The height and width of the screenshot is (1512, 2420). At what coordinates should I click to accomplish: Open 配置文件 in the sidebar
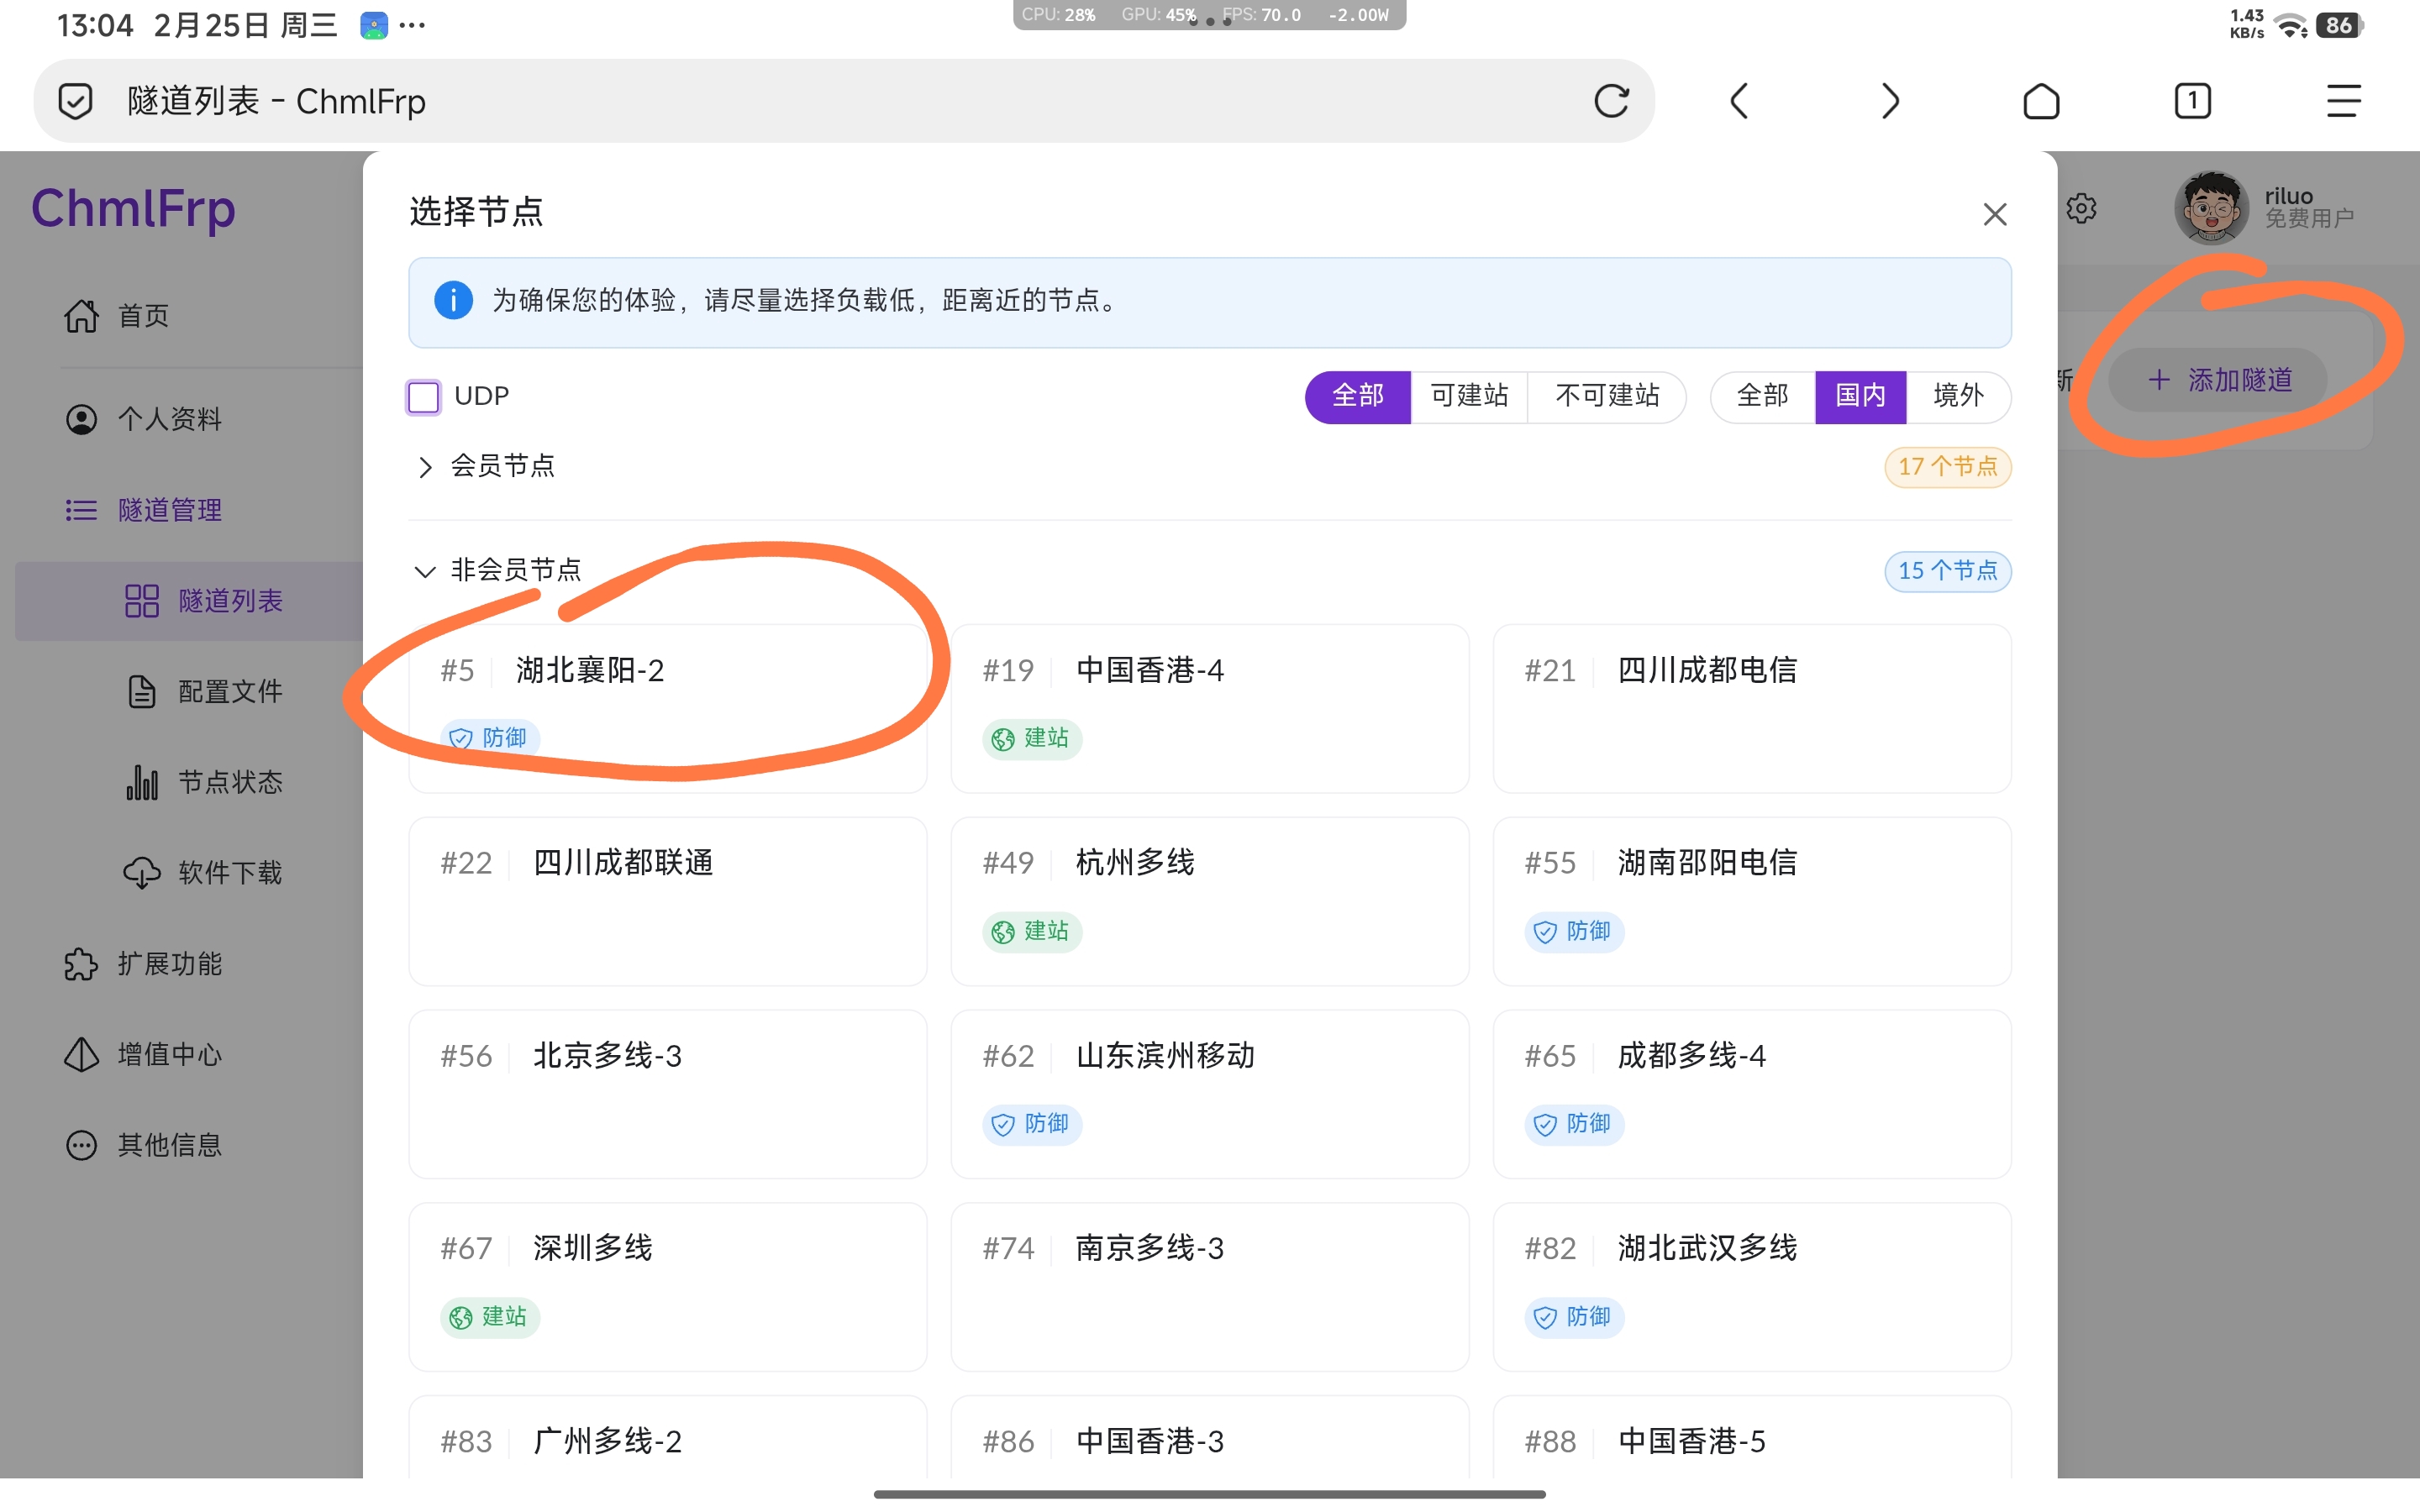[229, 691]
